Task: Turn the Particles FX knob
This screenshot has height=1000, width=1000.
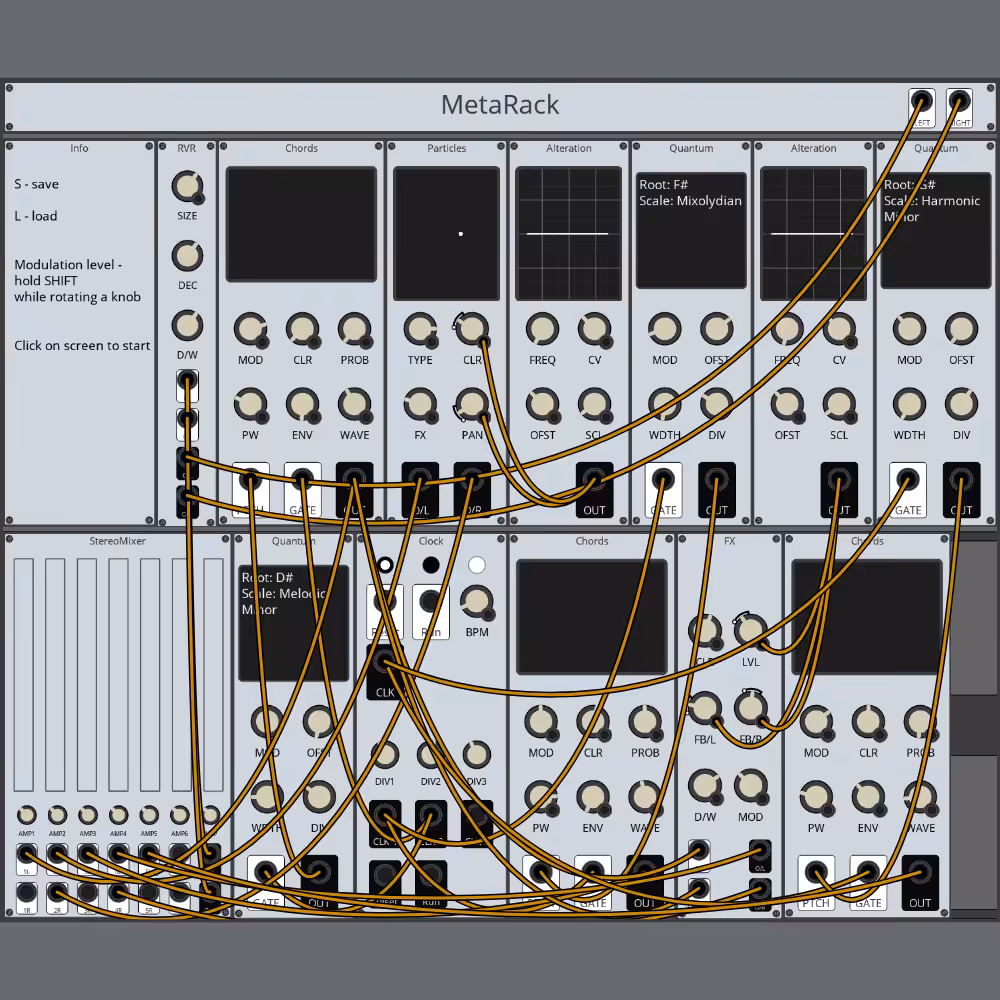Action: pyautogui.click(x=420, y=404)
